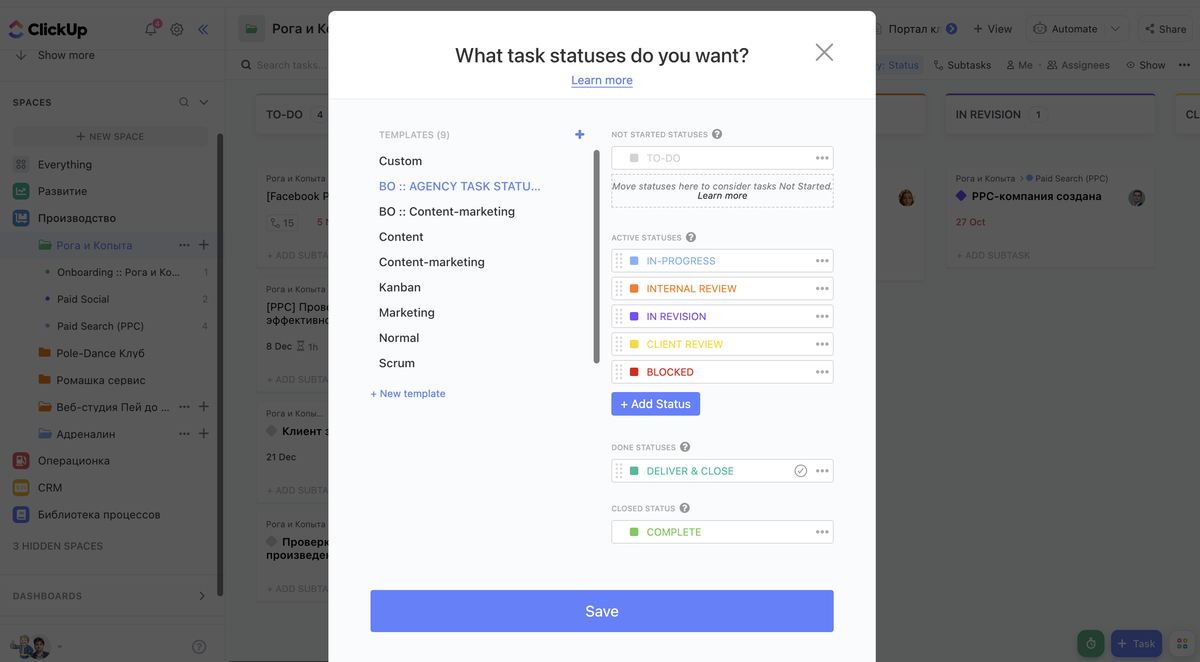Collapse sidebar with double-chevron icon
This screenshot has height=662, width=1200.
(x=203, y=29)
